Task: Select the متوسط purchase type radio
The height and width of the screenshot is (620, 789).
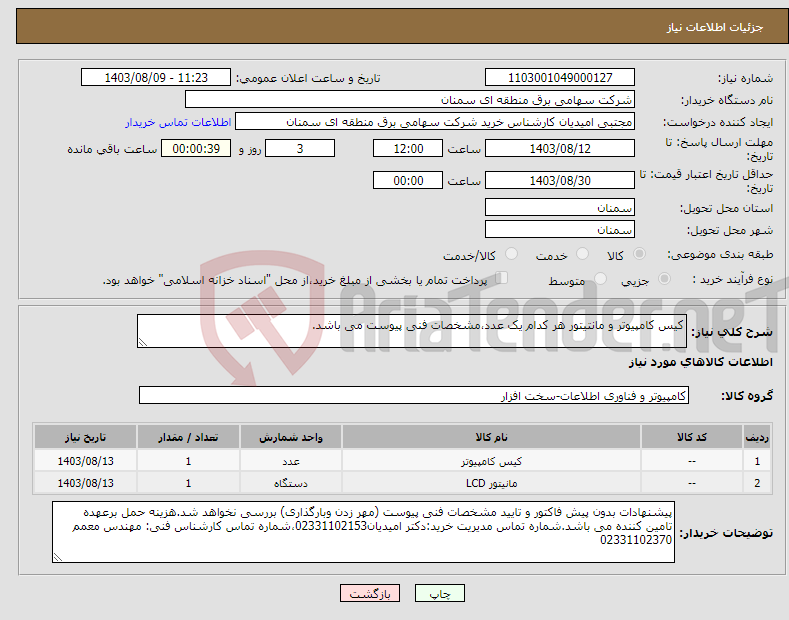Action: coord(600,278)
